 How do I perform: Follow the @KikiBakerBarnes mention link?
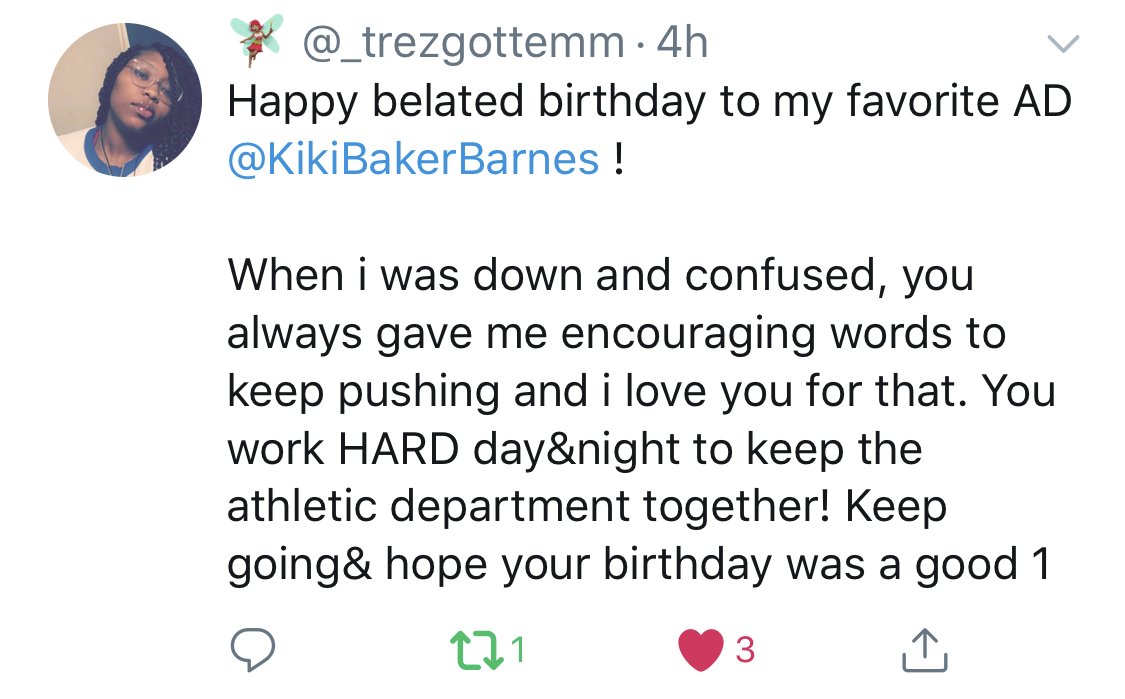pos(413,159)
